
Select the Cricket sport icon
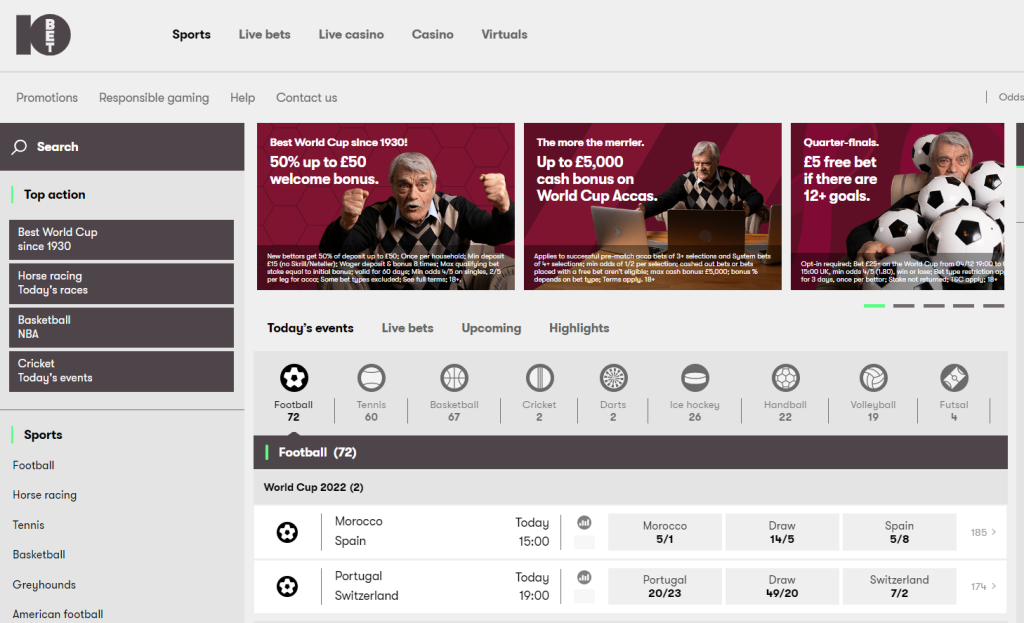tap(539, 377)
